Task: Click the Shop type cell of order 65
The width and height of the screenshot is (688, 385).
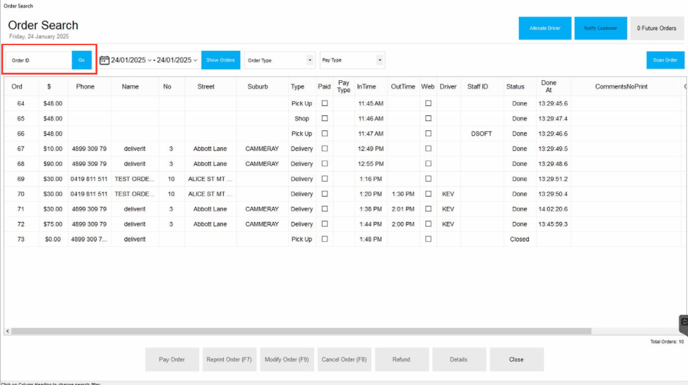Action: click(x=302, y=119)
